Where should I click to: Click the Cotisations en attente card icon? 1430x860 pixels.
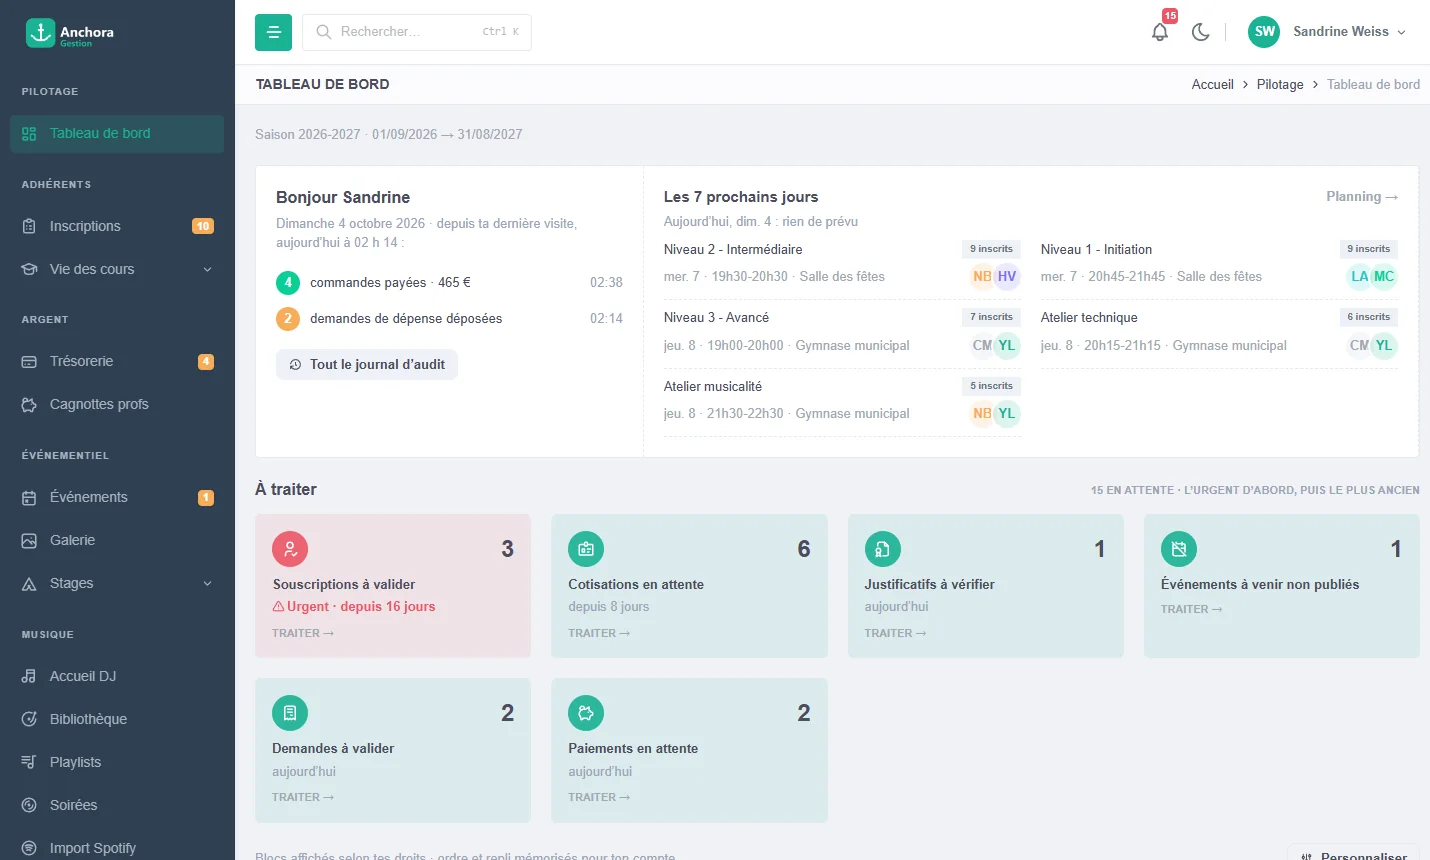[586, 549]
